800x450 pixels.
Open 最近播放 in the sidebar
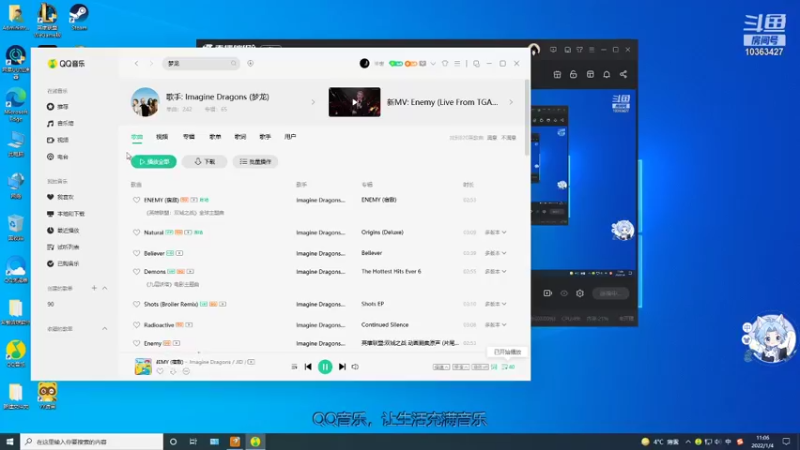click(x=63, y=231)
